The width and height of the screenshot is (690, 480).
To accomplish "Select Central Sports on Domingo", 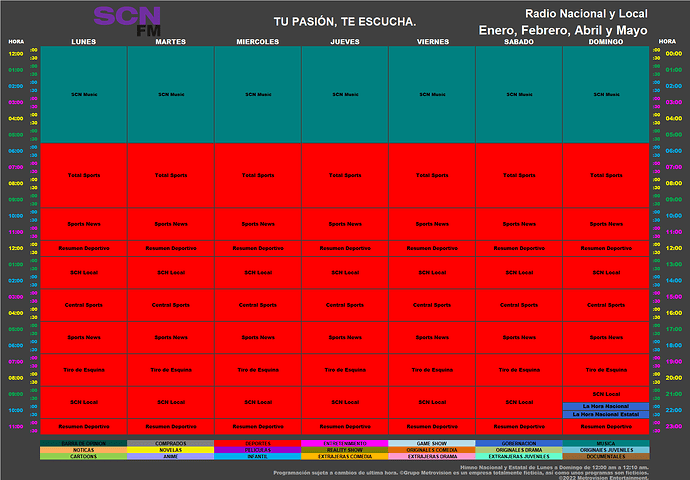I will [606, 305].
